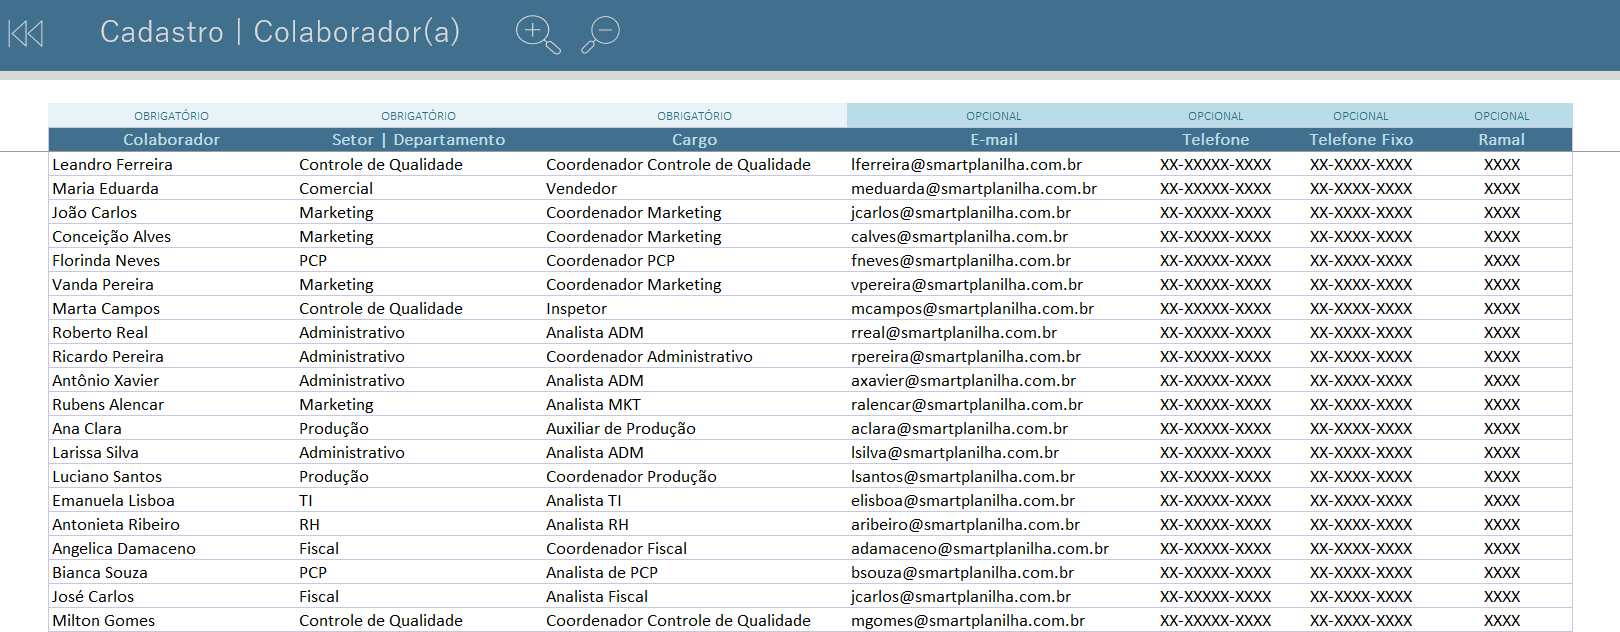Select Marta Campos's Inspetor cargo cell
The image size is (1620, 632).
576,309
